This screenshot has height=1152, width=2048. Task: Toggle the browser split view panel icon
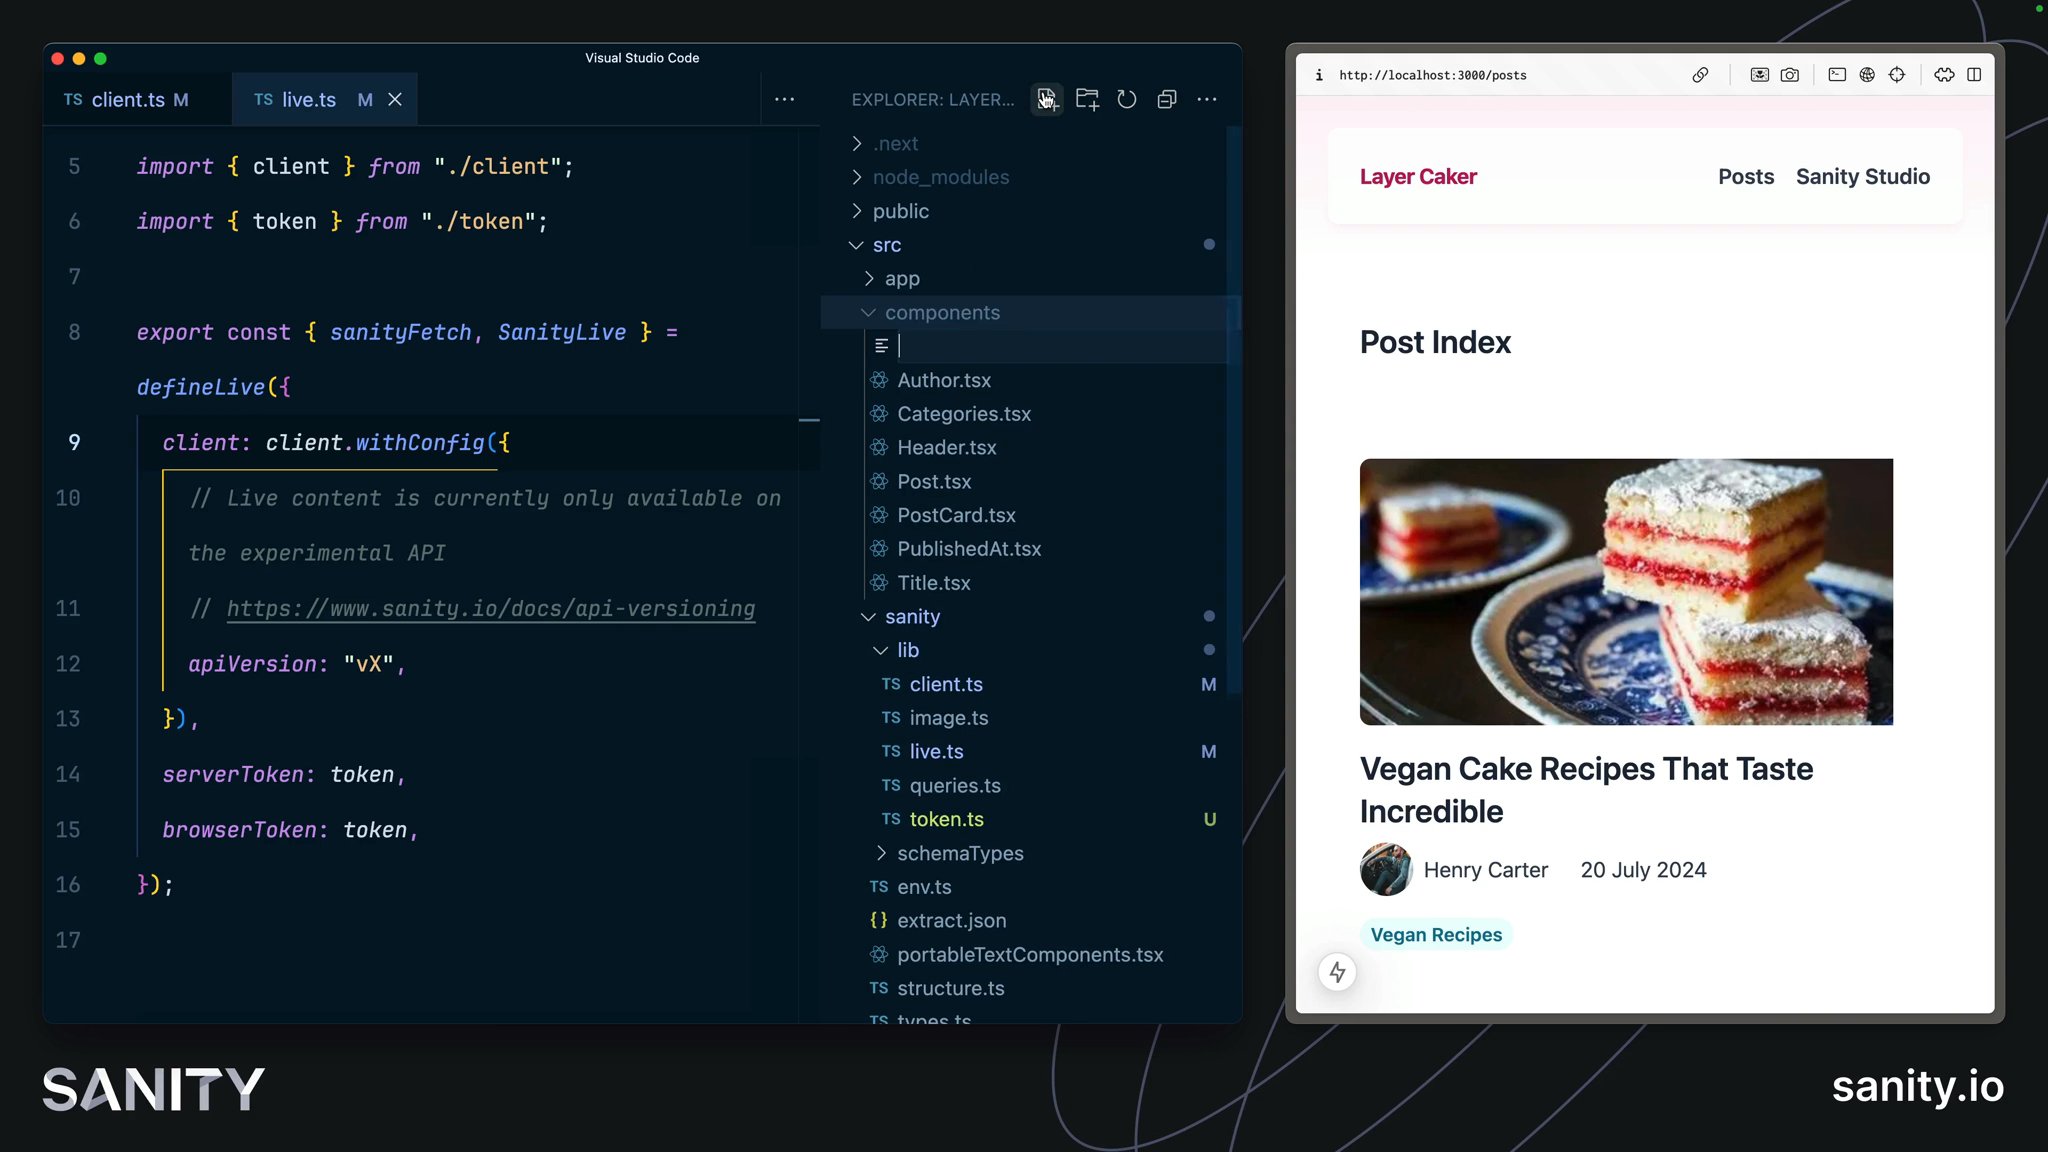click(x=1974, y=75)
